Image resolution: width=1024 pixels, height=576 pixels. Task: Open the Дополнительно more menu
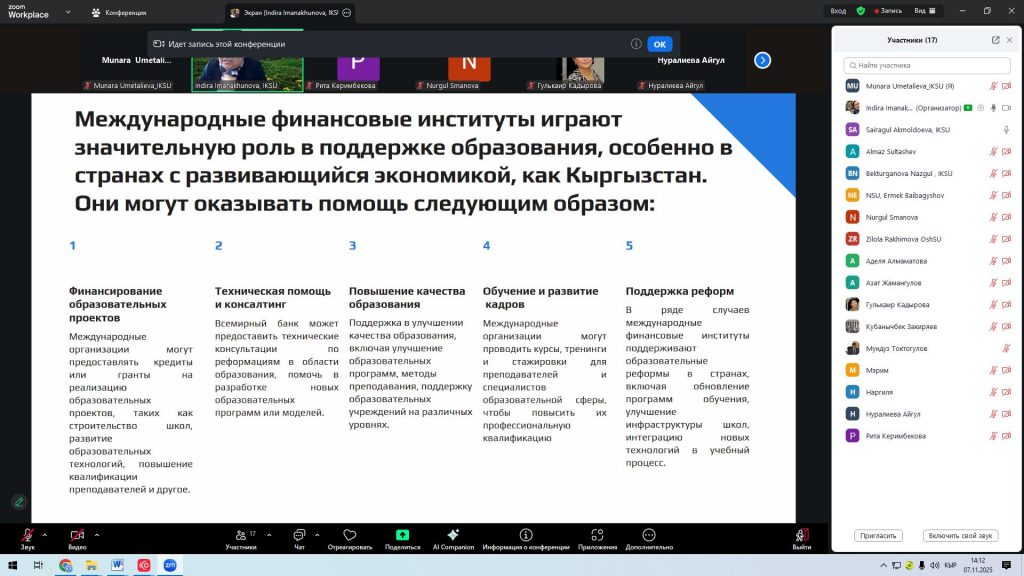649,535
